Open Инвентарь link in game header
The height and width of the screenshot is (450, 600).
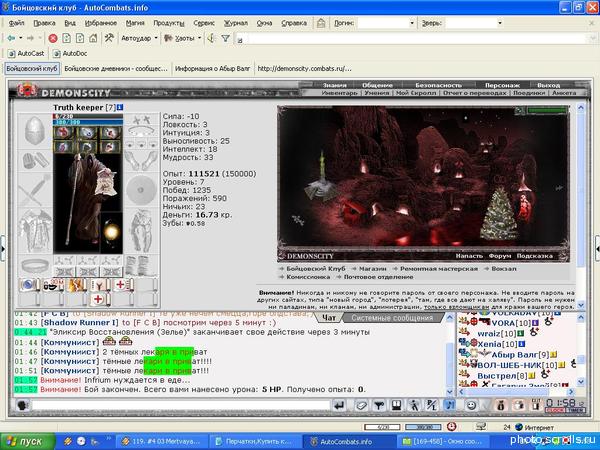point(340,93)
